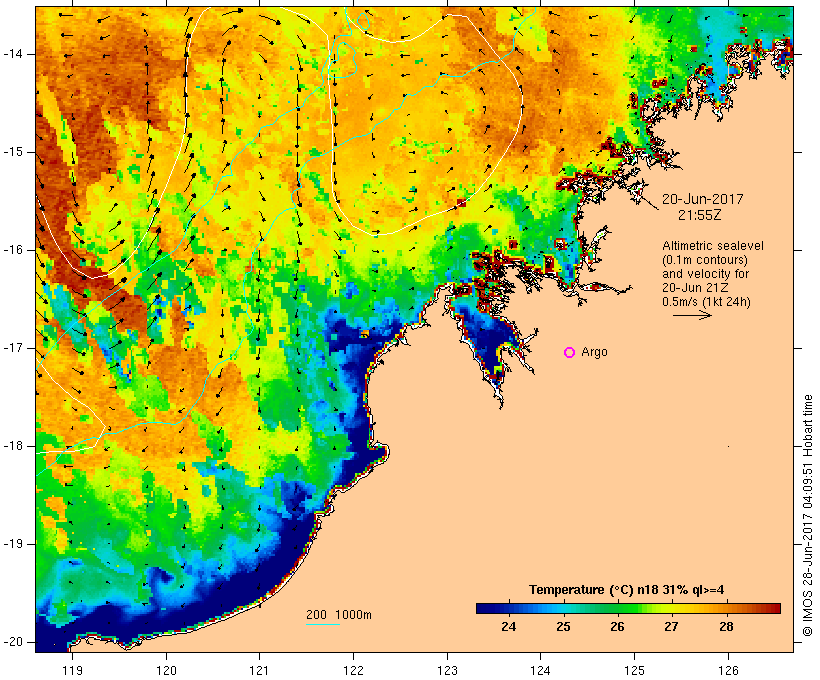Click '(0.1m contours)' text

coord(705,260)
